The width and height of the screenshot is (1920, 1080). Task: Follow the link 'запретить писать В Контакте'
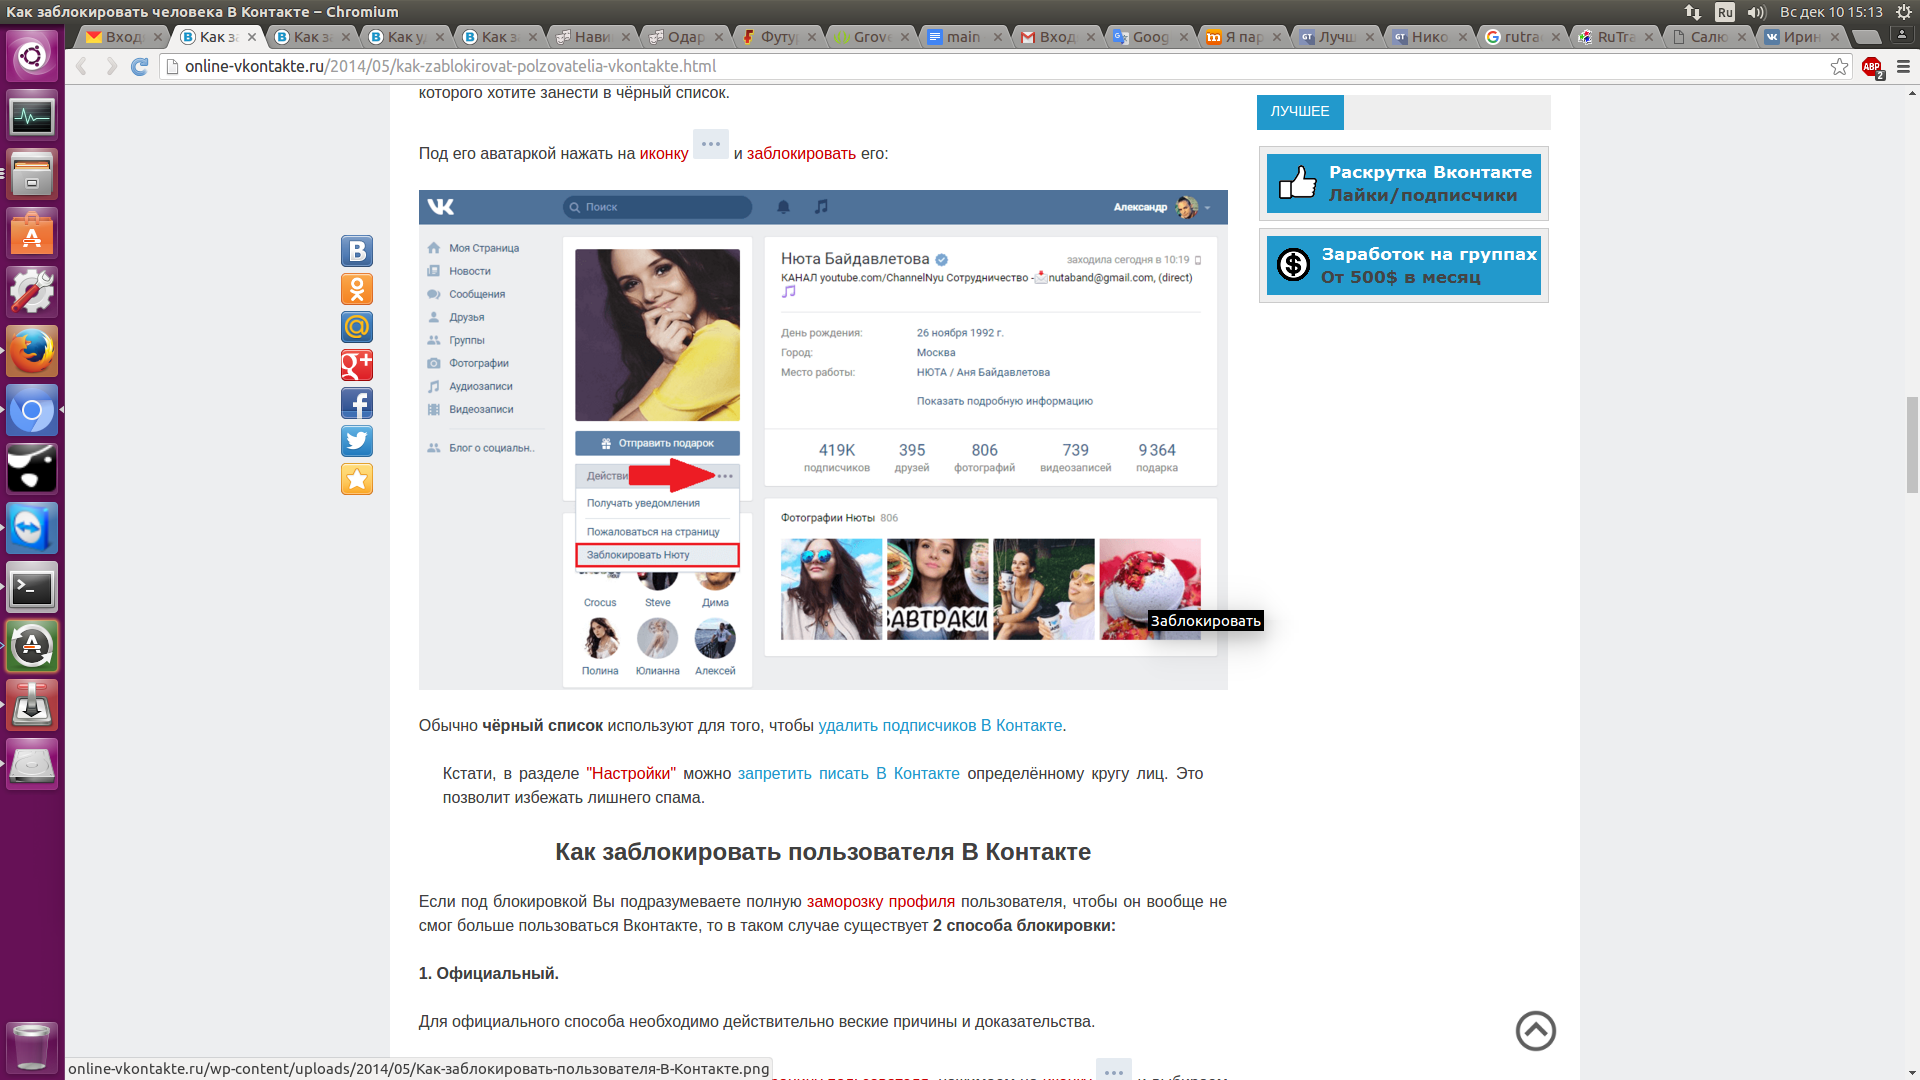848,774
